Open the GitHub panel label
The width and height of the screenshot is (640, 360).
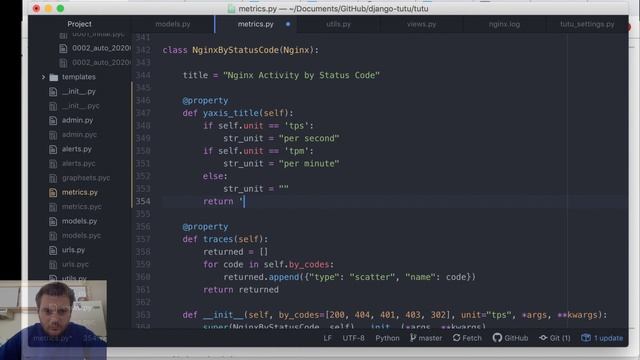(x=516, y=338)
